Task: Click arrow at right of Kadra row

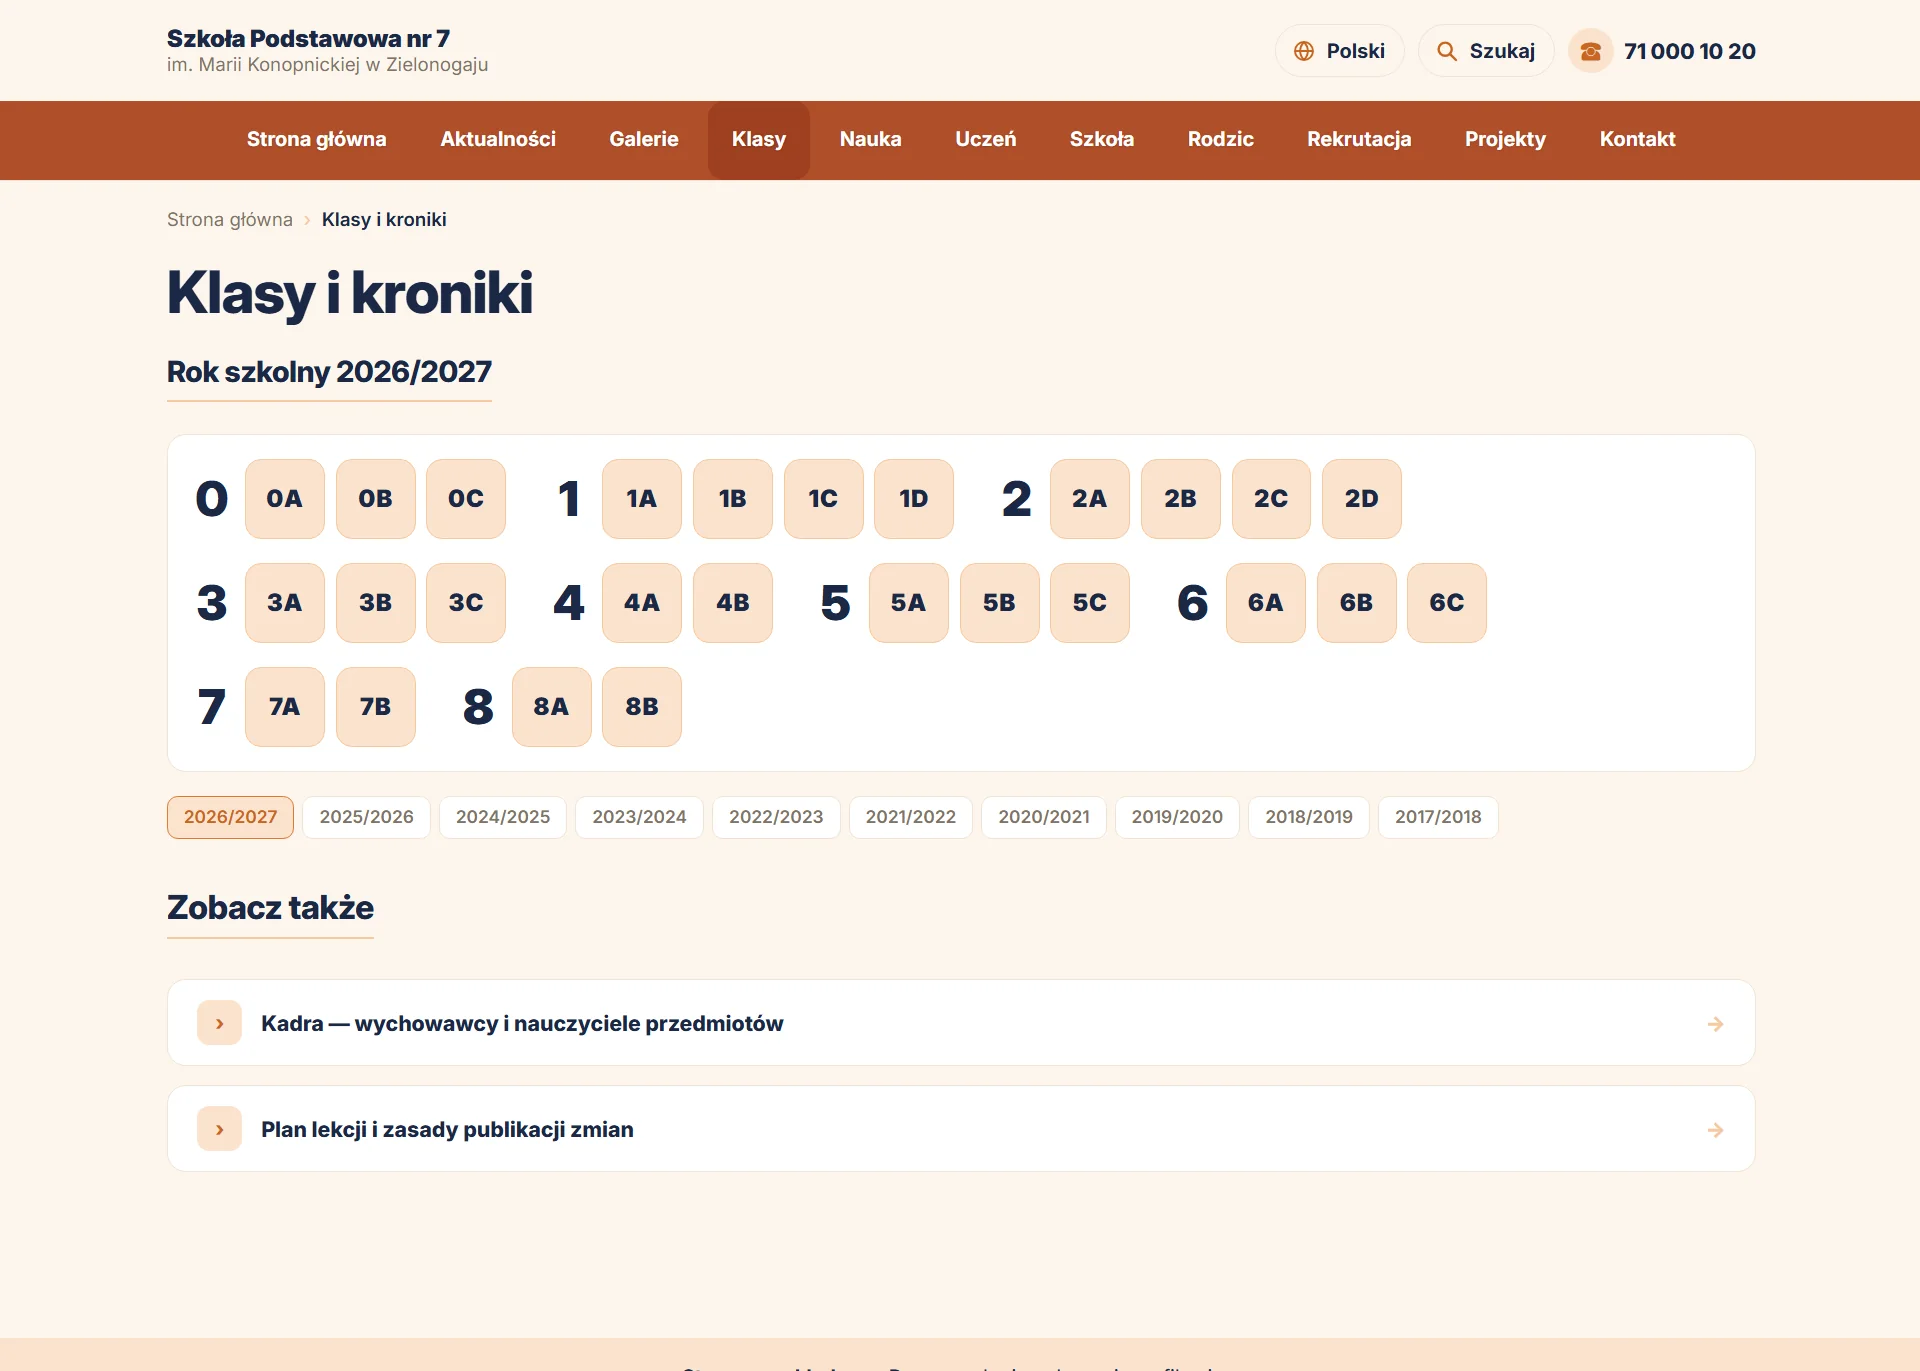Action: click(1715, 1024)
